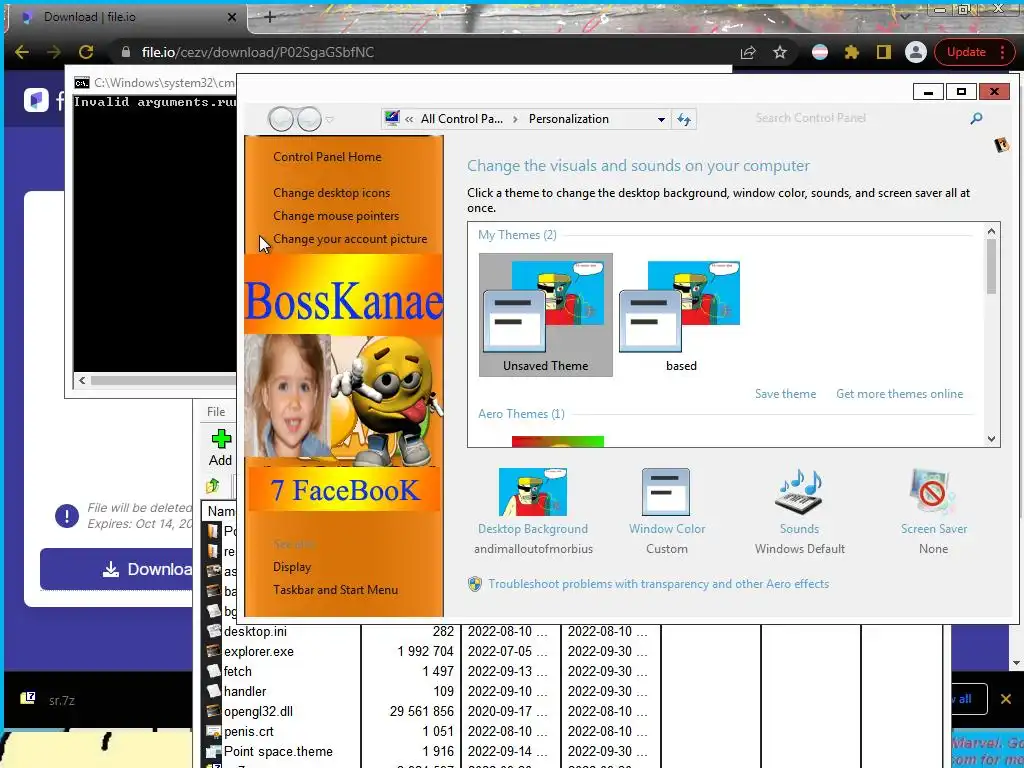Open Chrome side panel icon
This screenshot has height=768, width=1024.
[x=884, y=52]
